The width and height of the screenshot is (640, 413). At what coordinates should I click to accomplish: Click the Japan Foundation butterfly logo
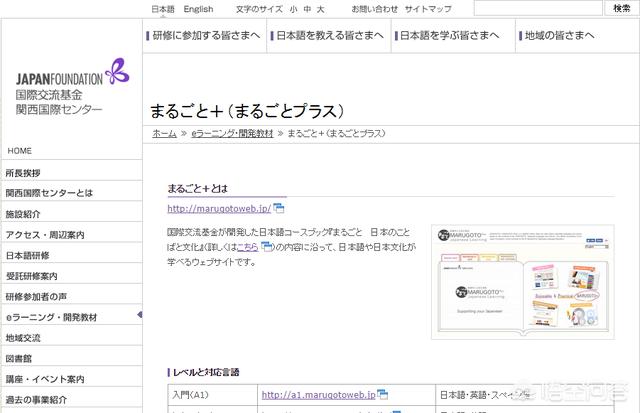[118, 71]
